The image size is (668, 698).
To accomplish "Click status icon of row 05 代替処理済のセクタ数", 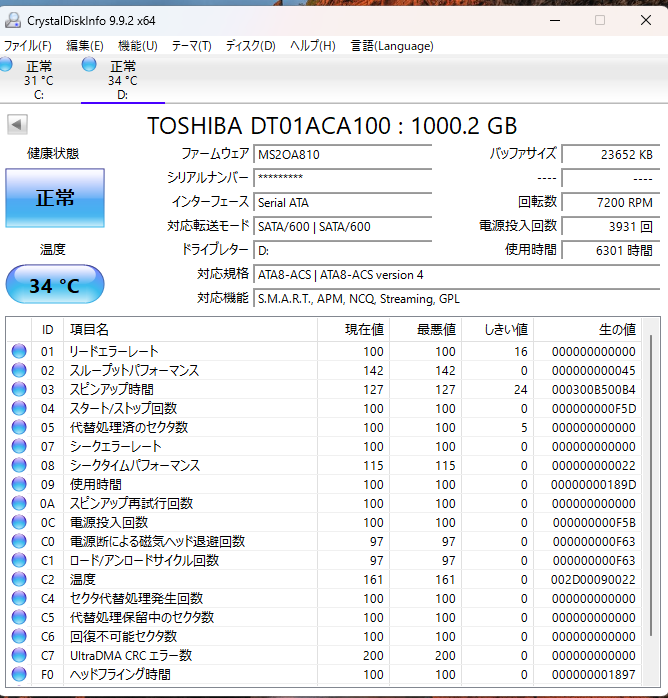I will 19,427.
